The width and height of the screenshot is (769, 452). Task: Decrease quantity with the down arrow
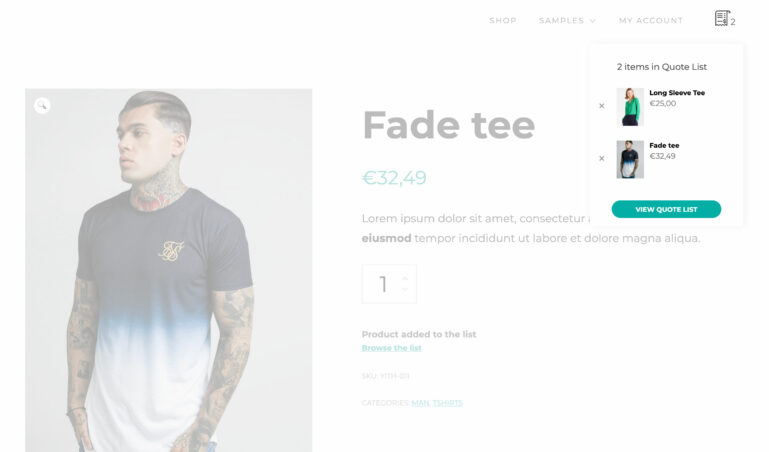[x=405, y=289]
